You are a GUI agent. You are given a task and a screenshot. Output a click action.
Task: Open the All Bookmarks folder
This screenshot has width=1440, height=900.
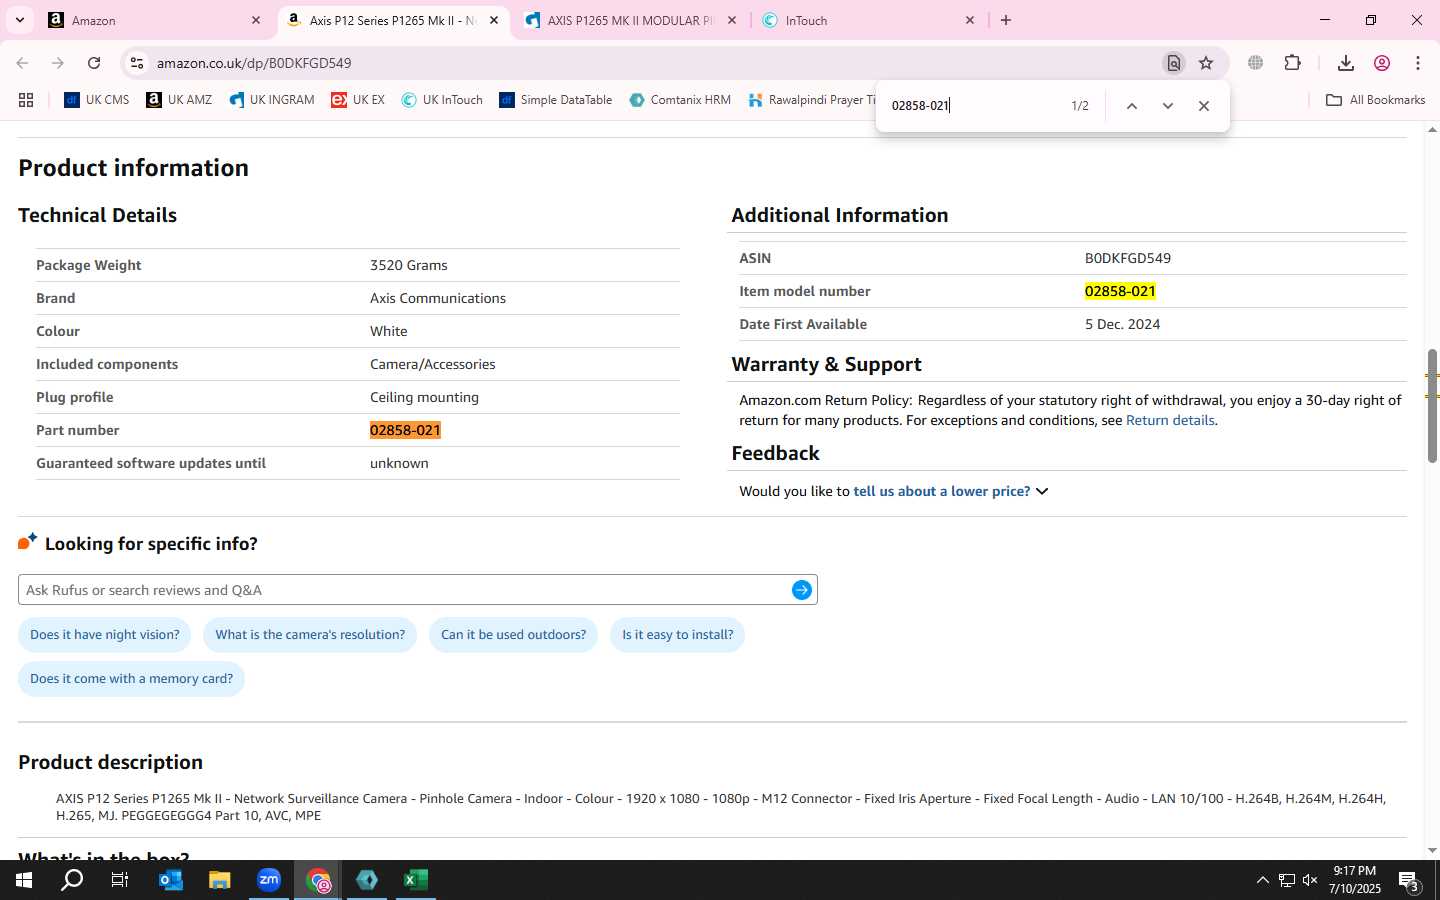(x=1375, y=100)
